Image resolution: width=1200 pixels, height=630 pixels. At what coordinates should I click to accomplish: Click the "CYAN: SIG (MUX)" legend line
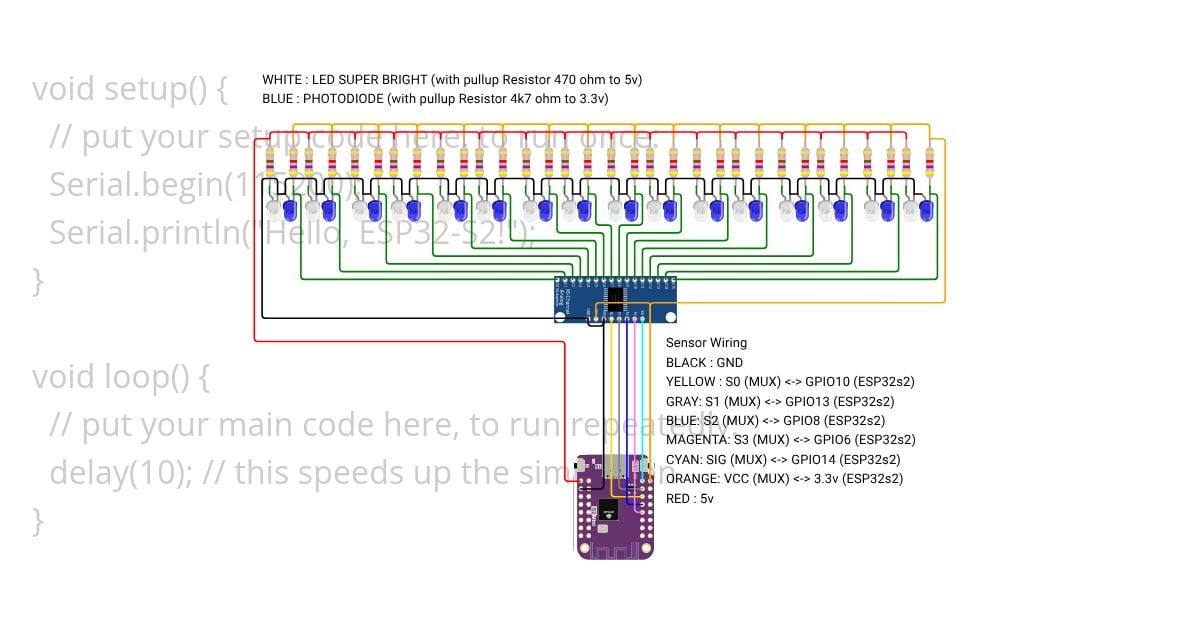[782, 459]
